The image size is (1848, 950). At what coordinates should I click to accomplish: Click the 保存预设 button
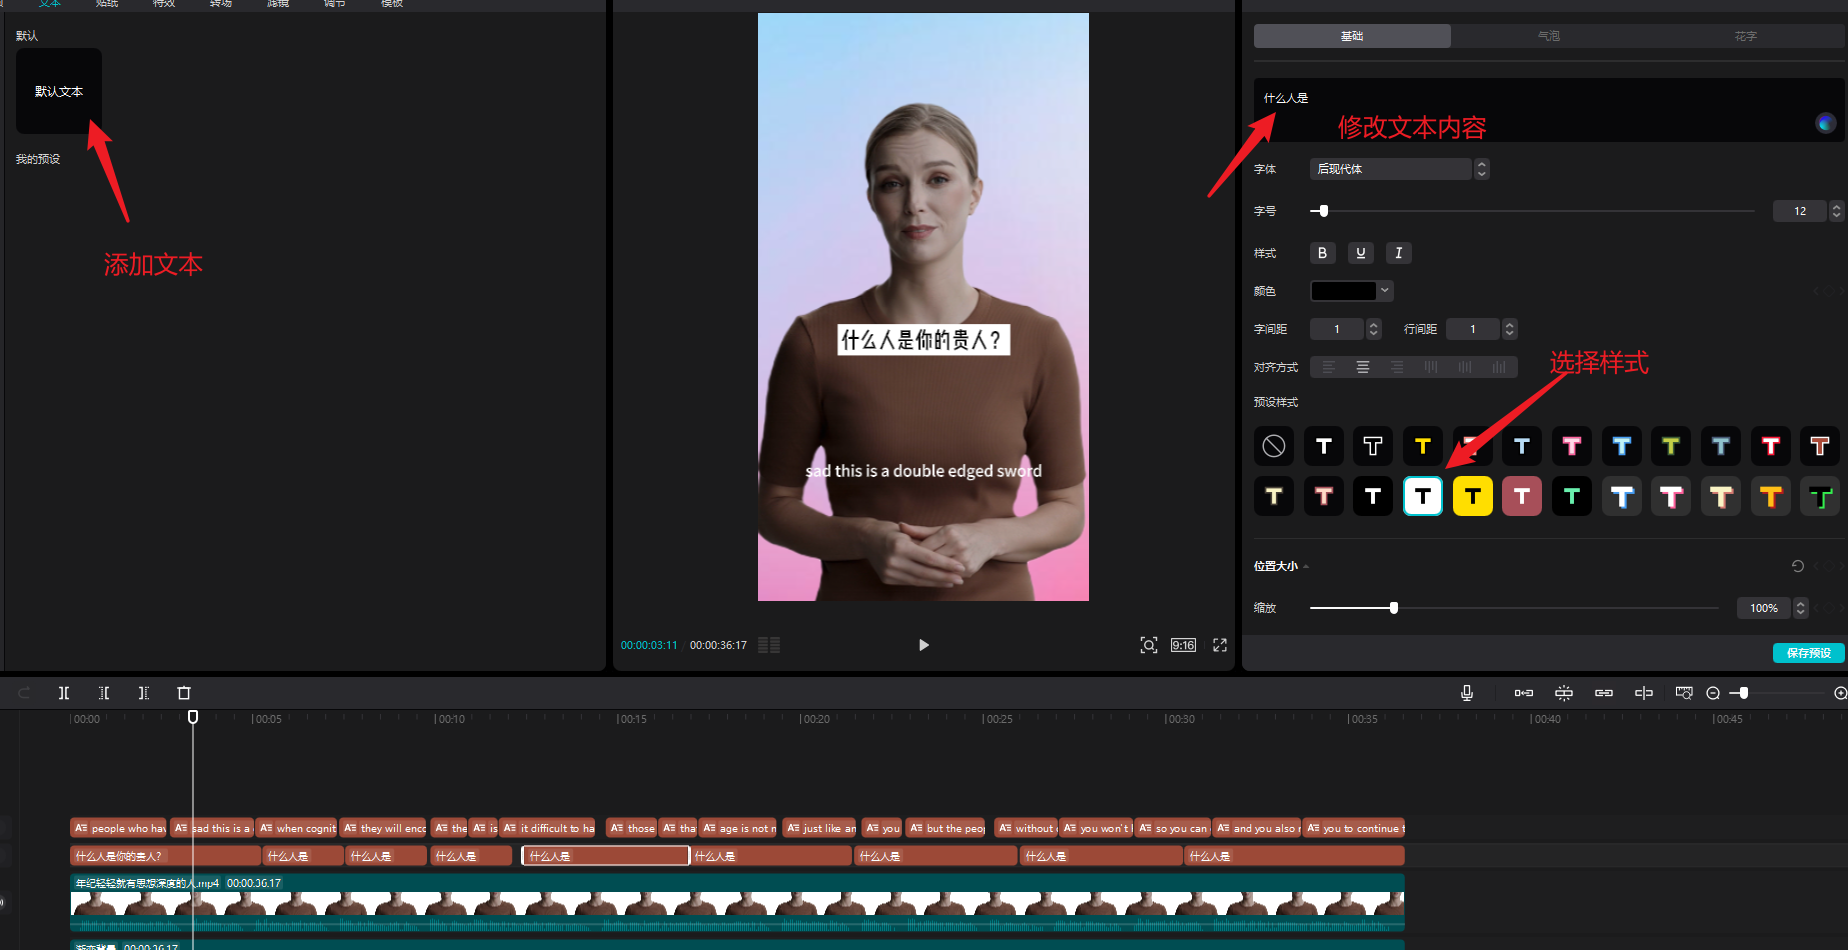(x=1809, y=653)
